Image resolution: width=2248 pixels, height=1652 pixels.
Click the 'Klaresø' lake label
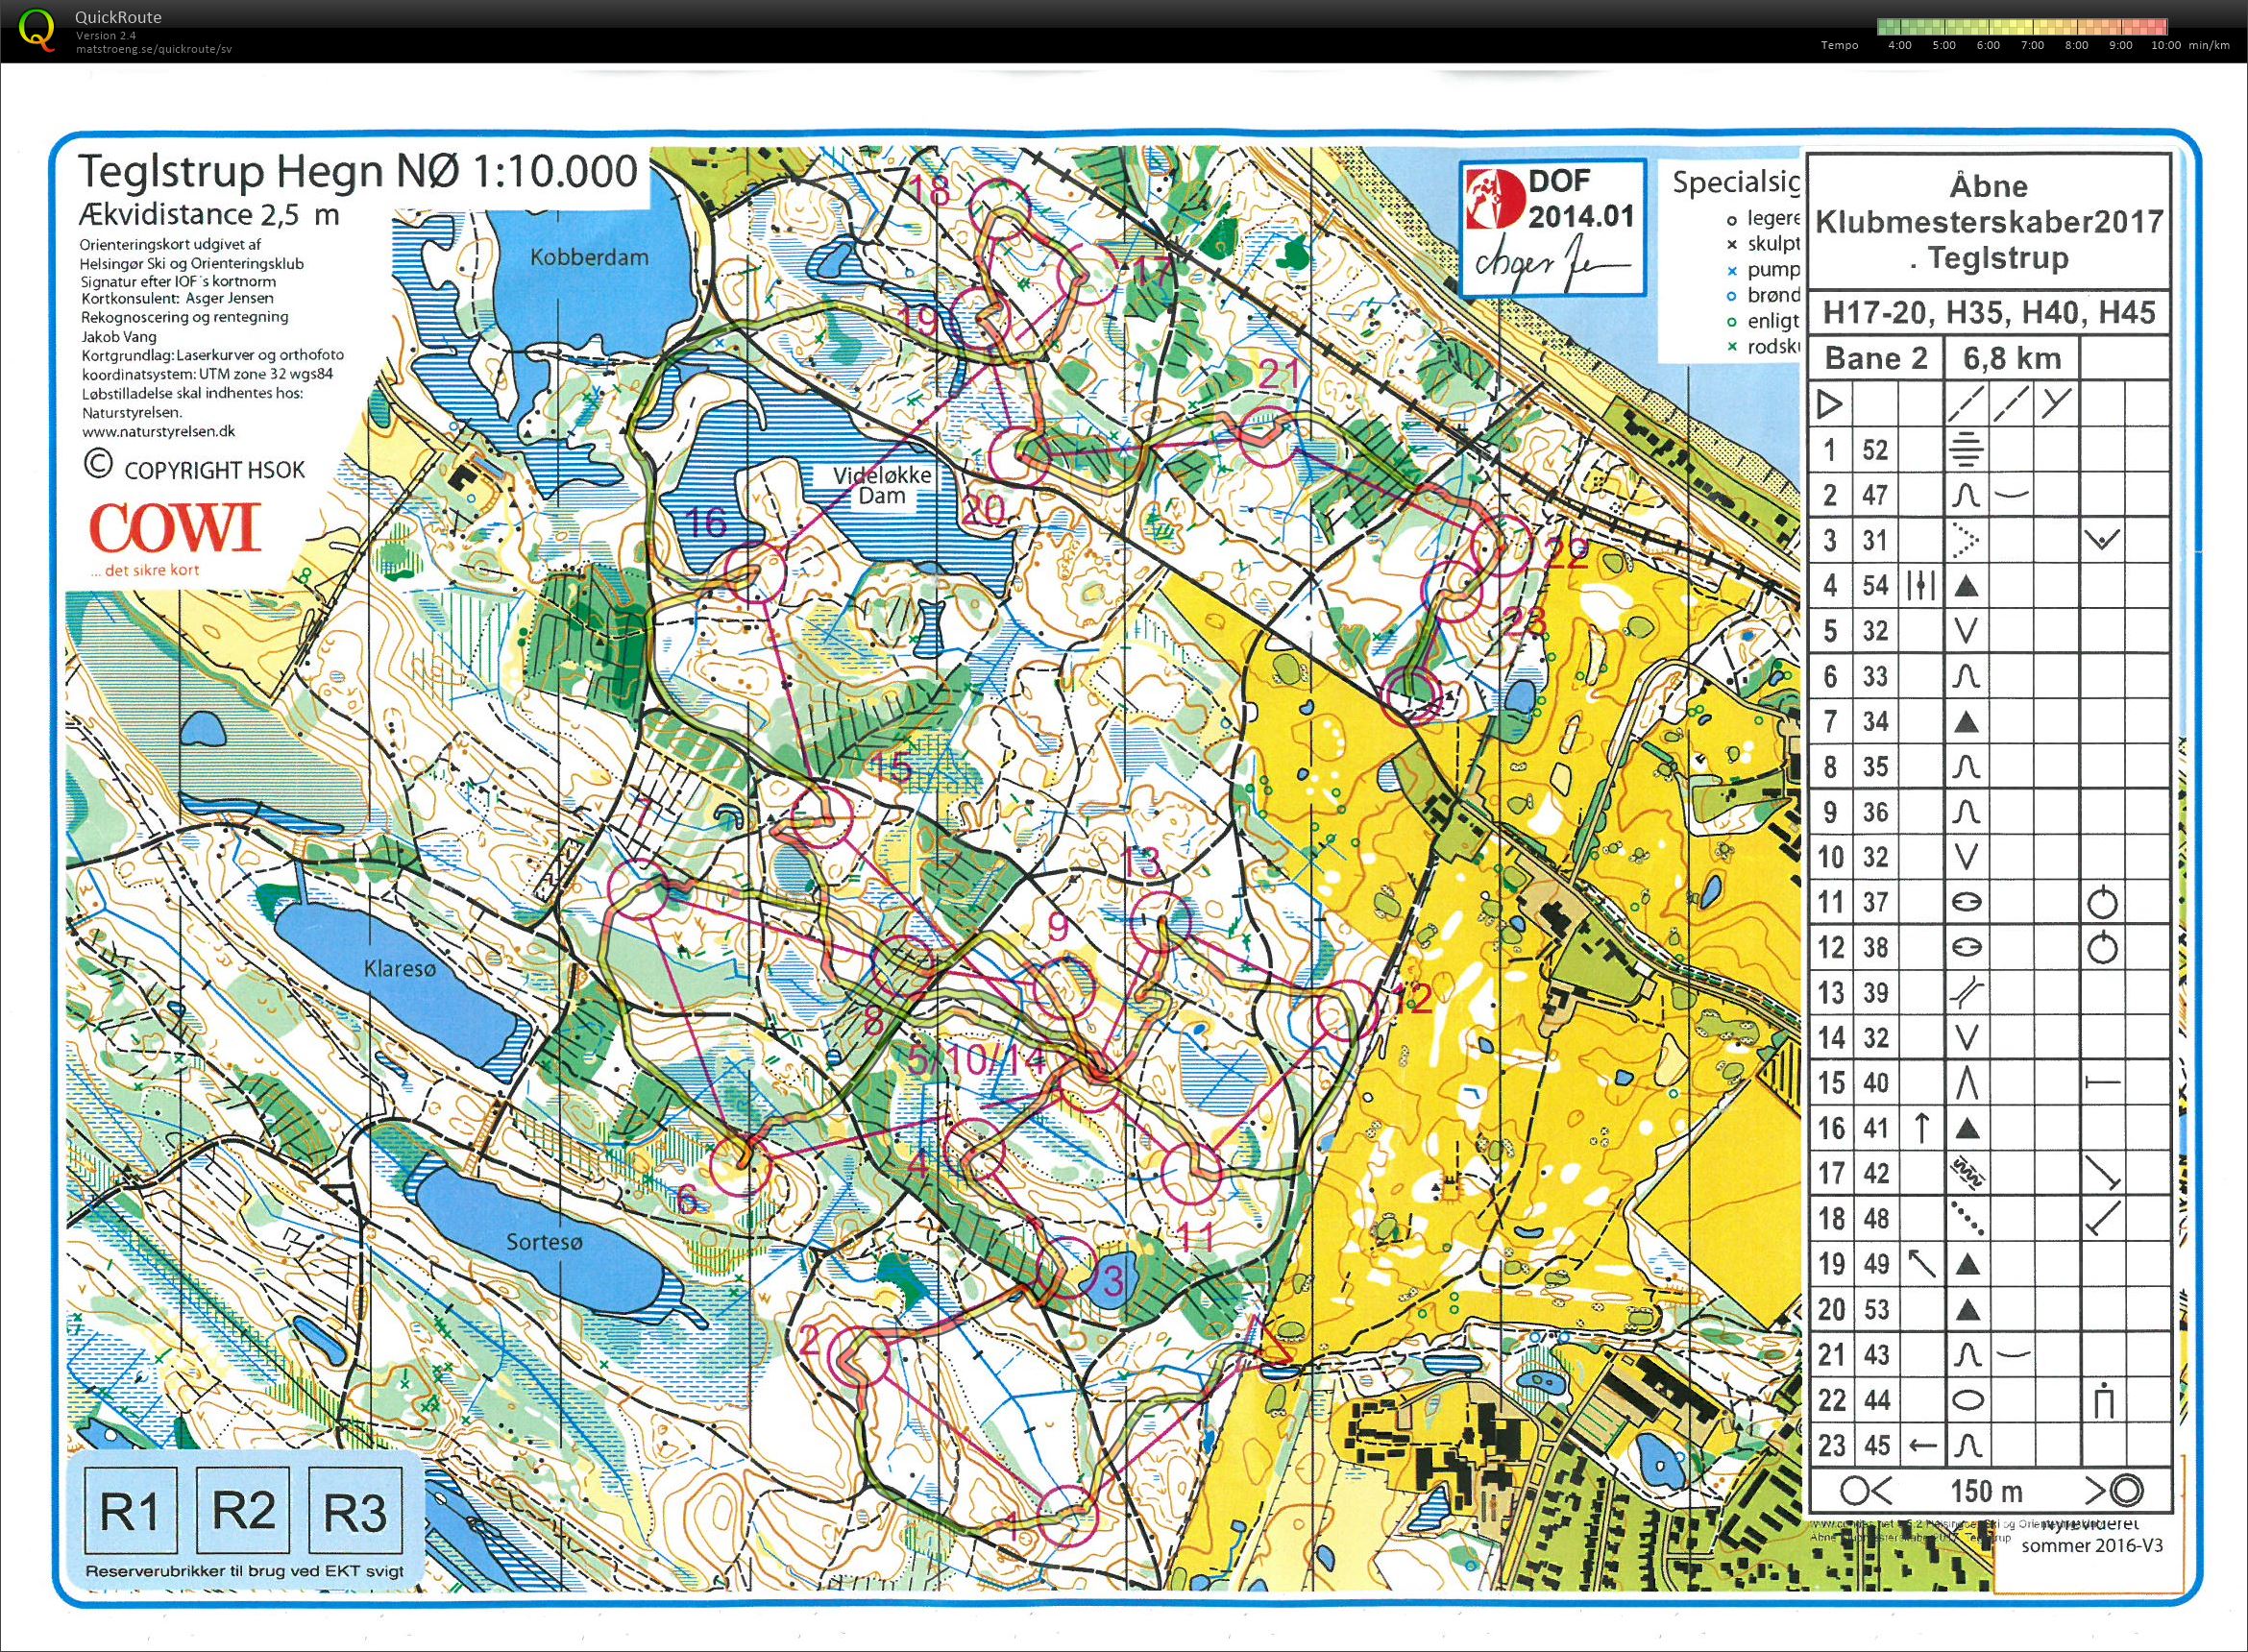coord(400,970)
